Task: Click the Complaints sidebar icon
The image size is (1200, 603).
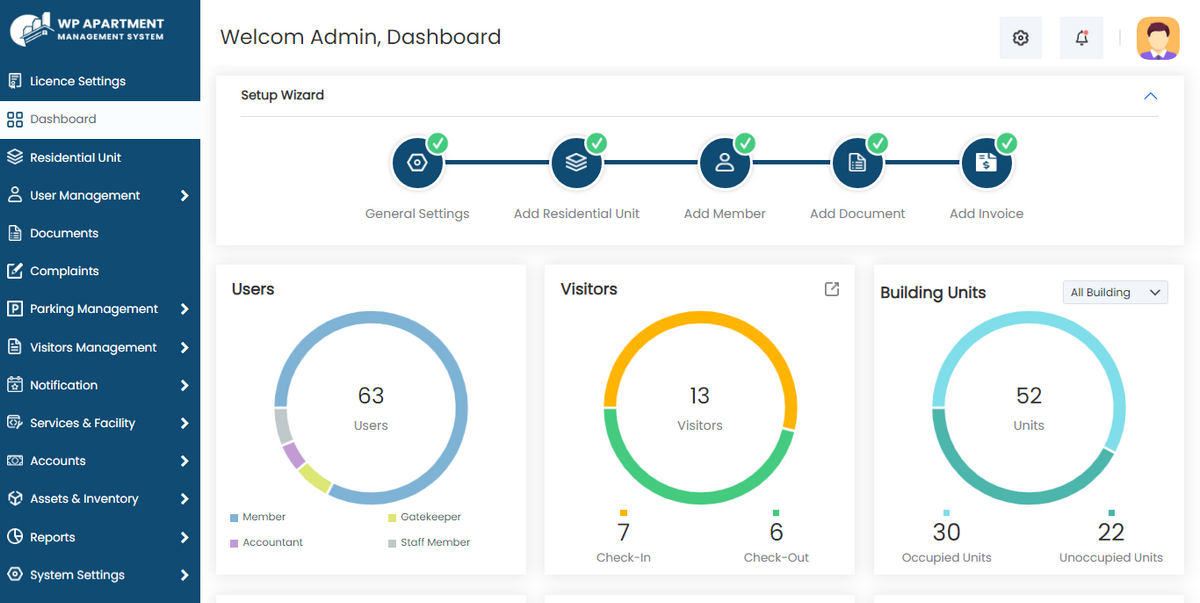Action: 15,271
